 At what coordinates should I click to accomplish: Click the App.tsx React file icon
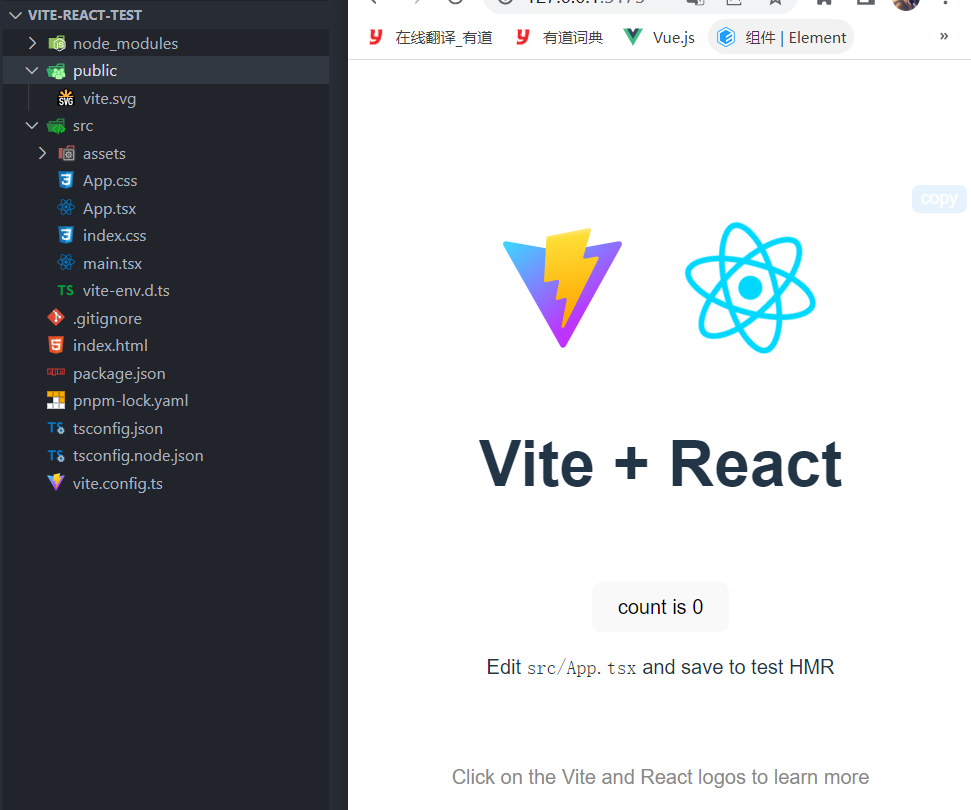66,207
